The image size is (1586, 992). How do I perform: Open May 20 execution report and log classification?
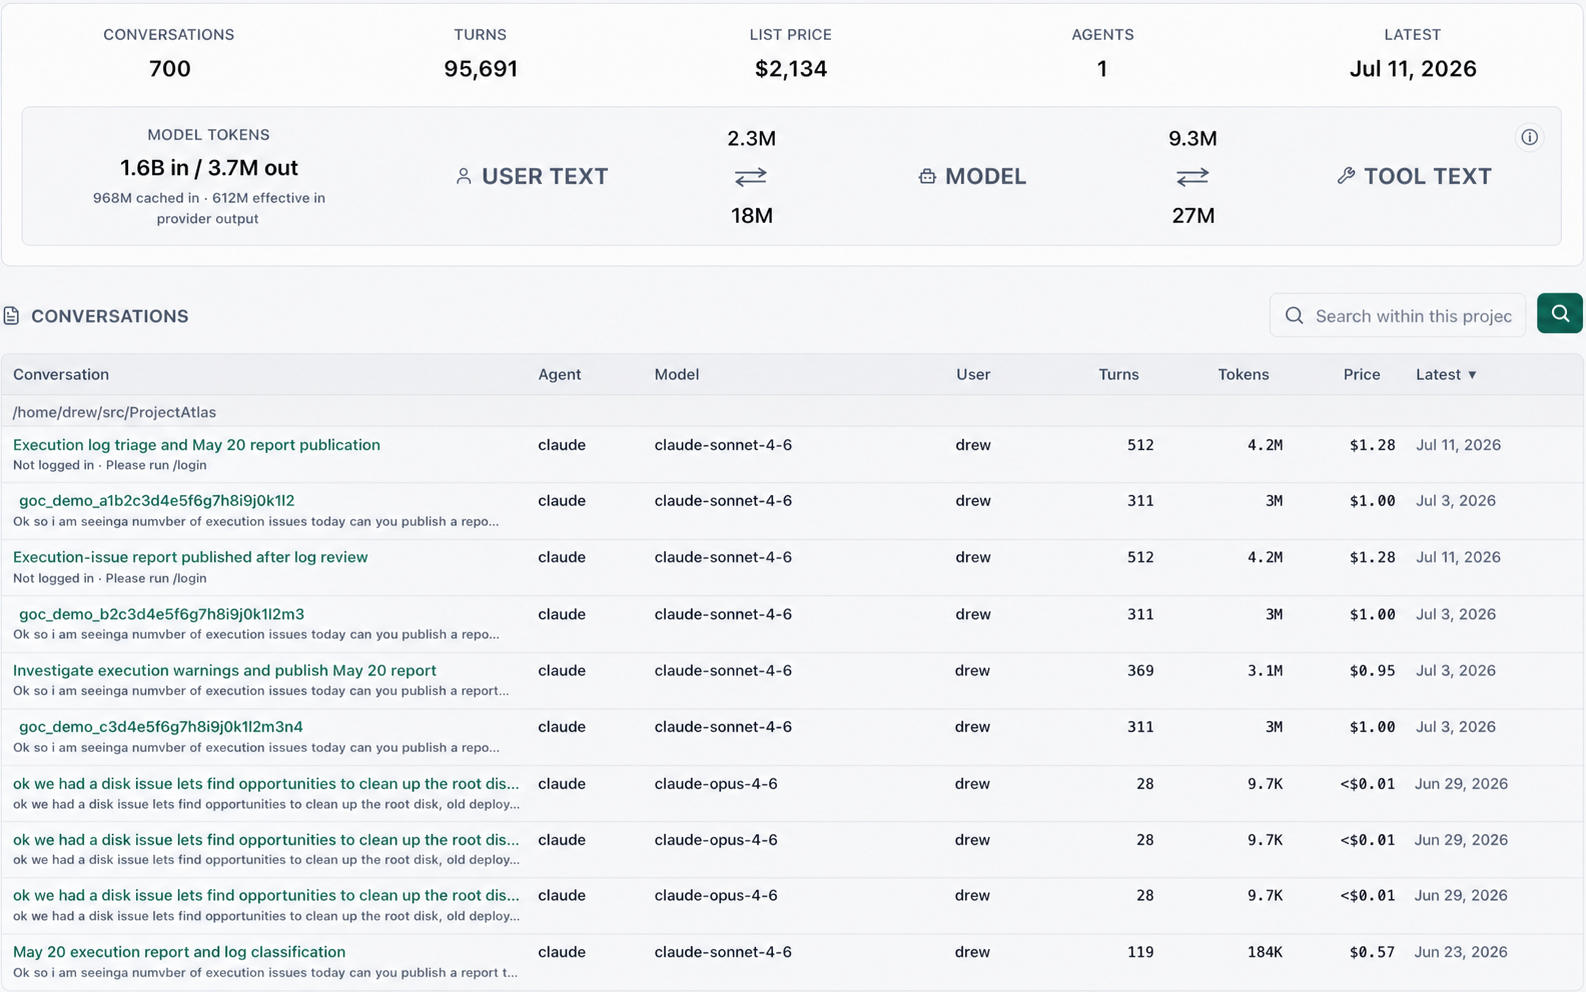click(x=179, y=952)
